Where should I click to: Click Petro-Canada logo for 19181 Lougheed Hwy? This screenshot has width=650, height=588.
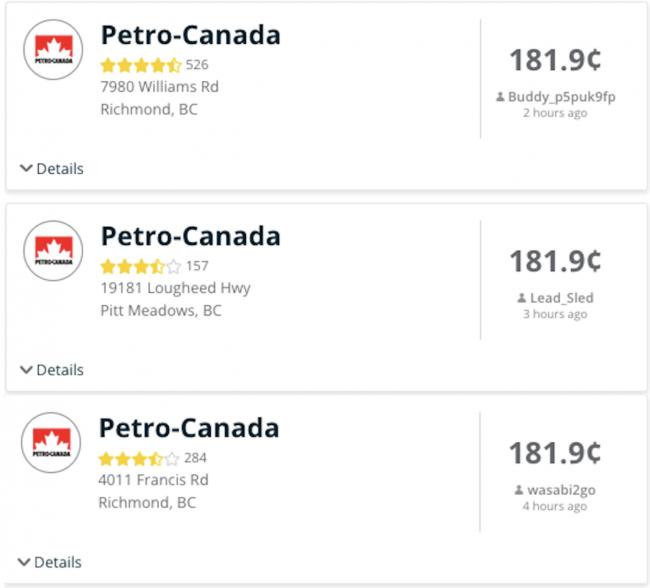[x=53, y=250]
